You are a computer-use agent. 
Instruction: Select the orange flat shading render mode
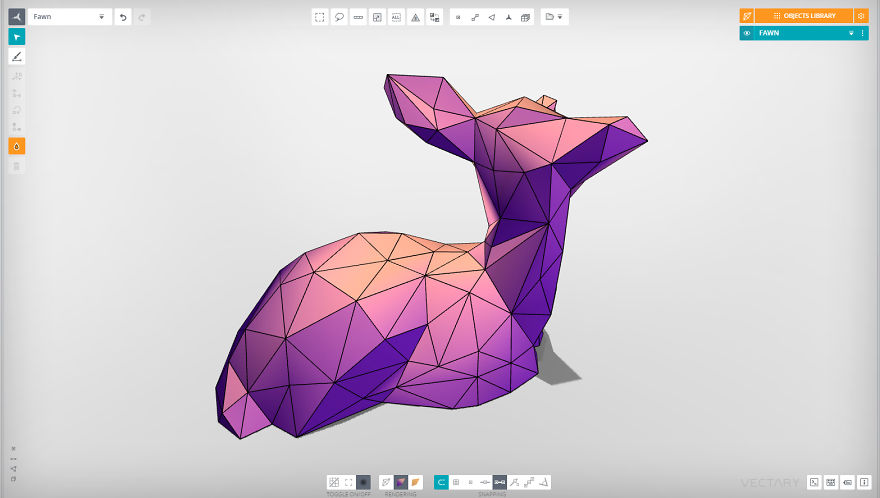tap(416, 482)
